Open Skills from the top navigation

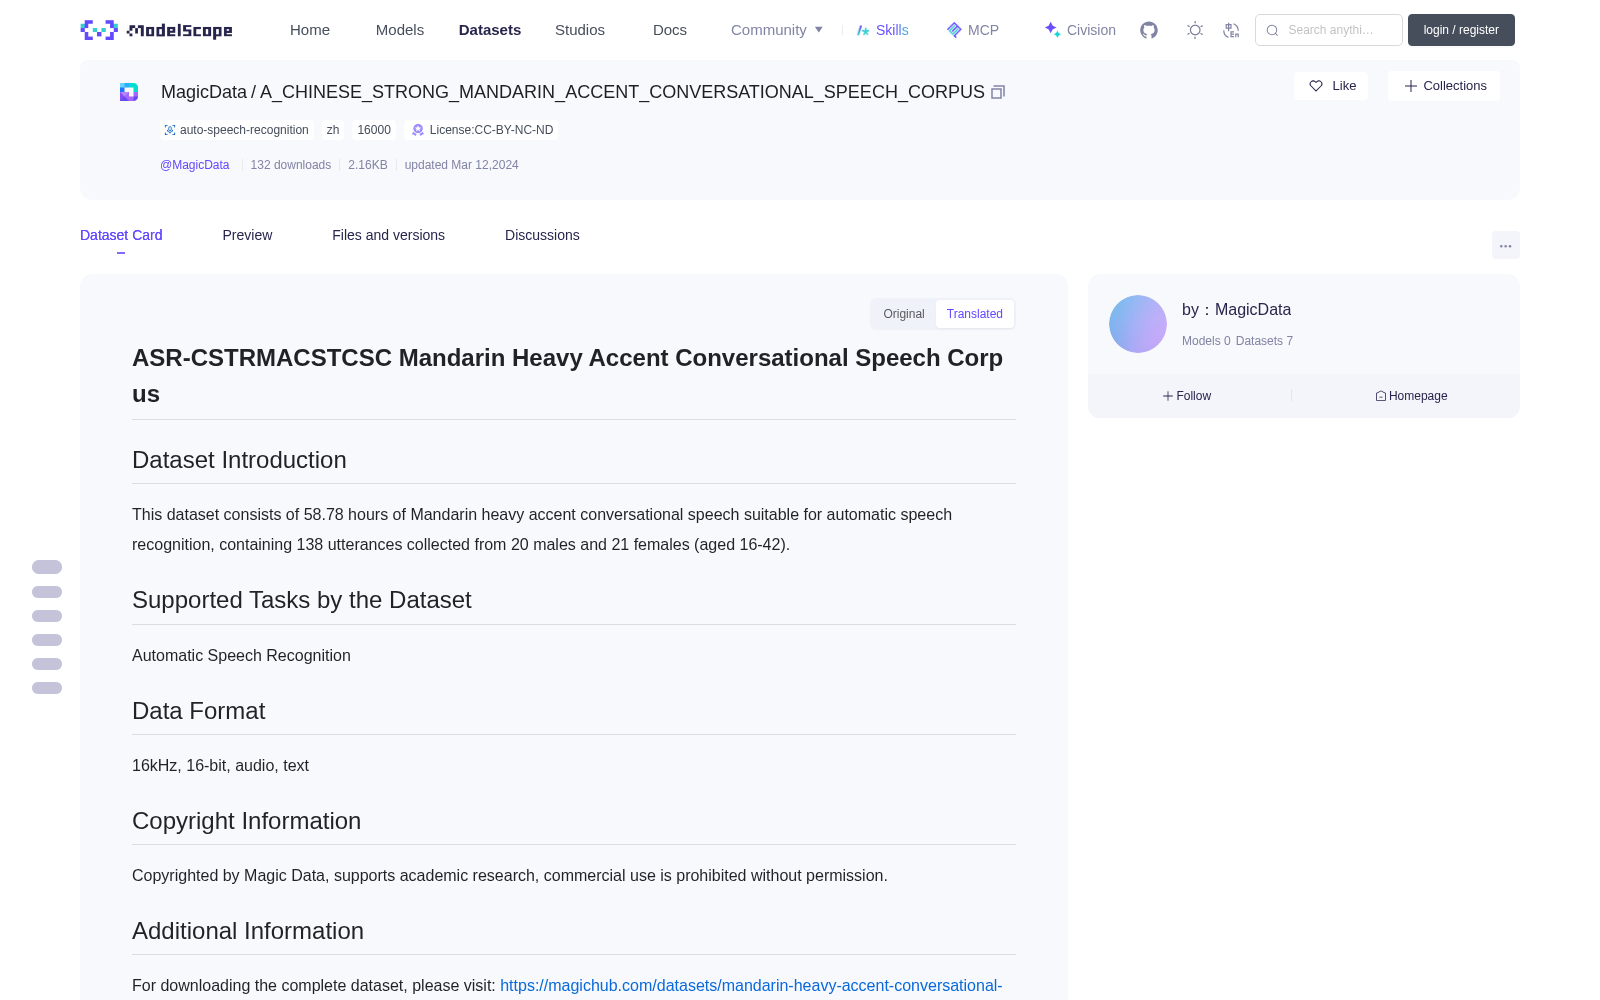pyautogui.click(x=883, y=30)
